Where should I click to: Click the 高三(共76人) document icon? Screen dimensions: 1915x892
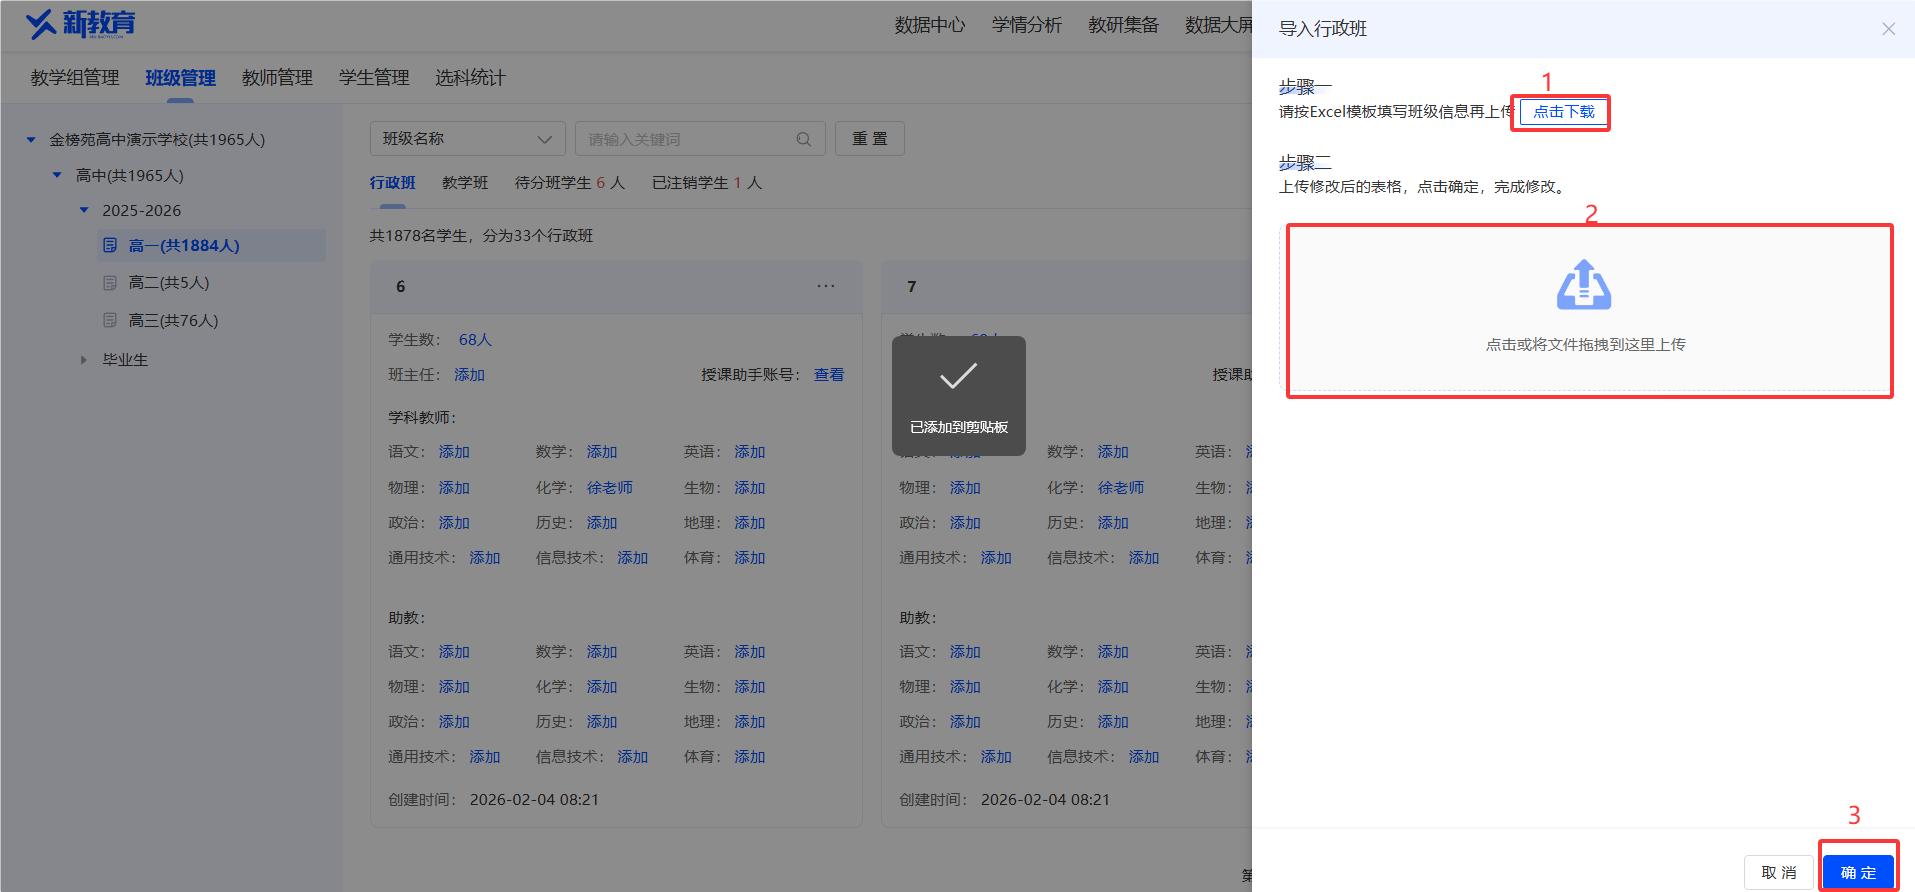[110, 320]
